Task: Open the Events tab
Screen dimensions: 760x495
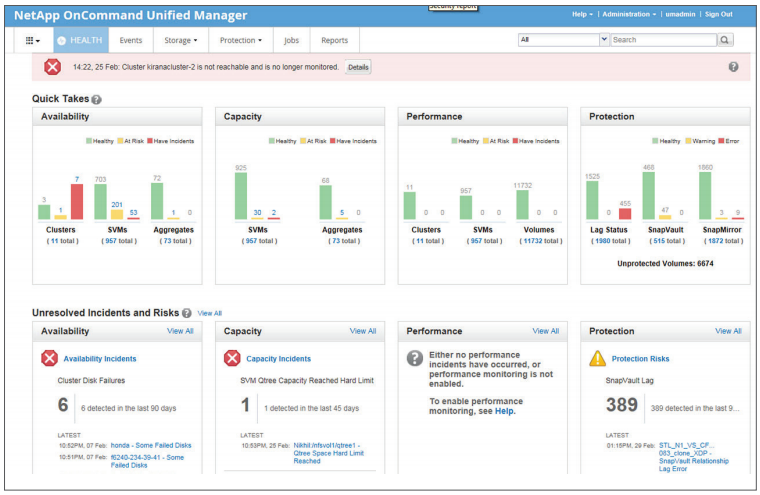Action: point(131,40)
